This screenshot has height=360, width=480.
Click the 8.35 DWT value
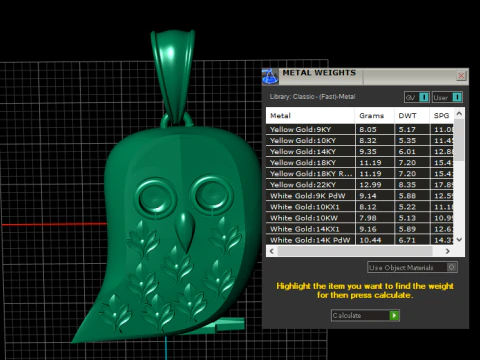(407, 184)
